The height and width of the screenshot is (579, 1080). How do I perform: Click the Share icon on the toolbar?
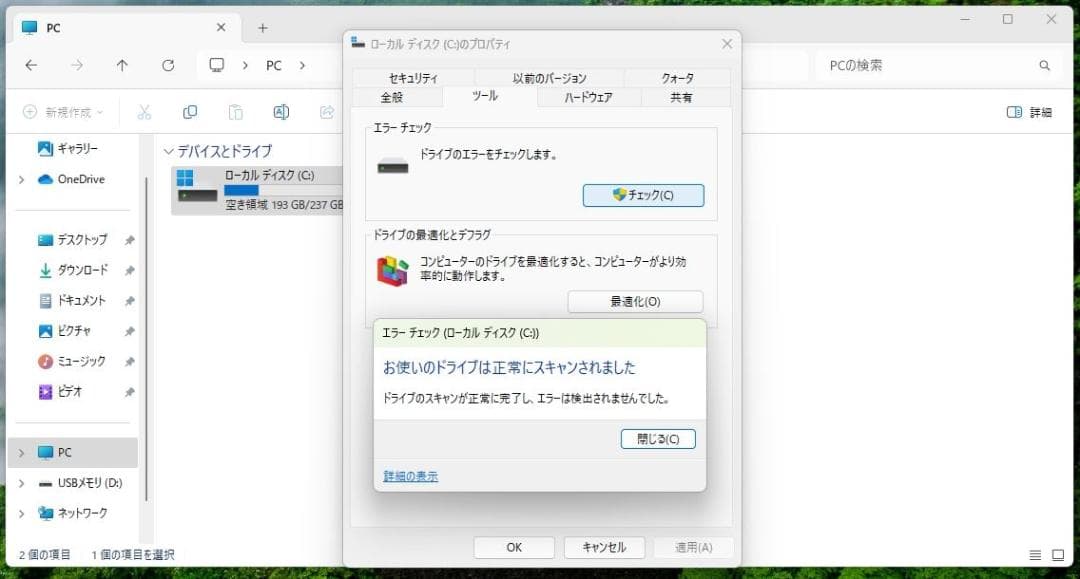(x=326, y=112)
